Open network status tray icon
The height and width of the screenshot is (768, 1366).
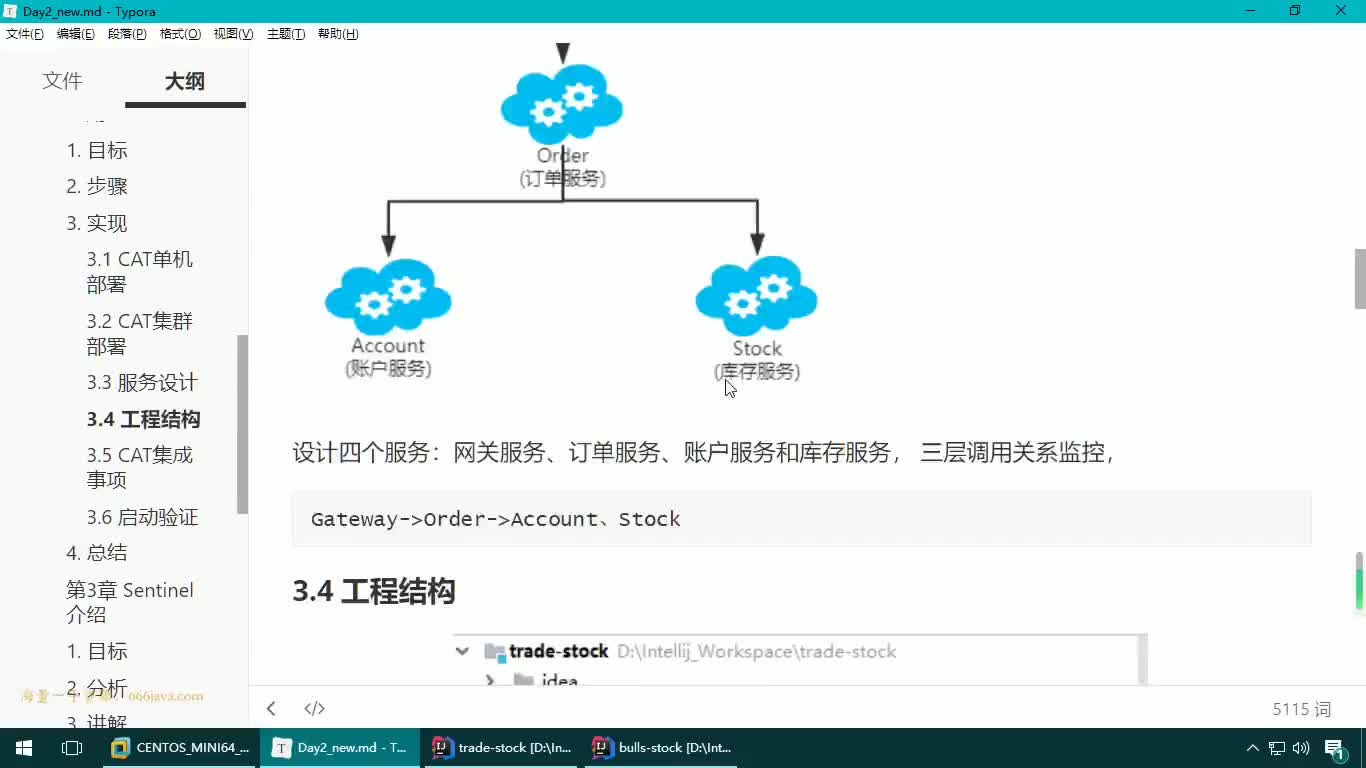pyautogui.click(x=1277, y=748)
